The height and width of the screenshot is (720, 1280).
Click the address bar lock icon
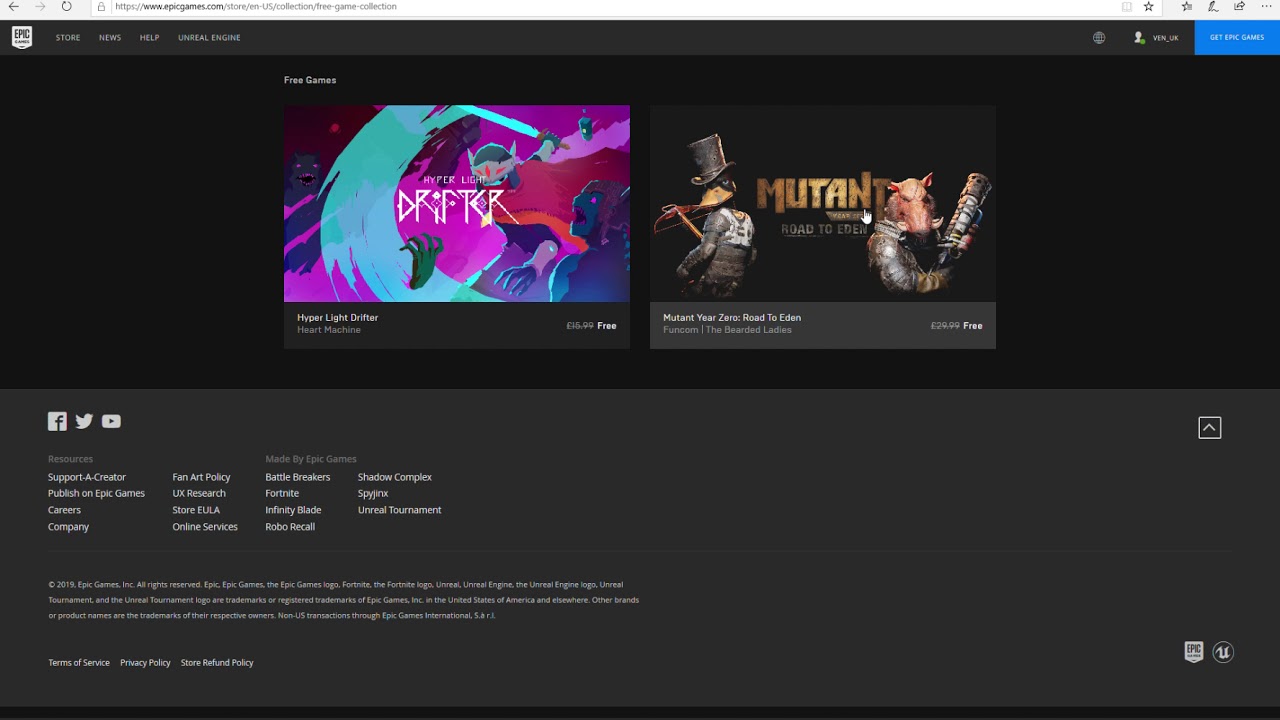click(101, 6)
